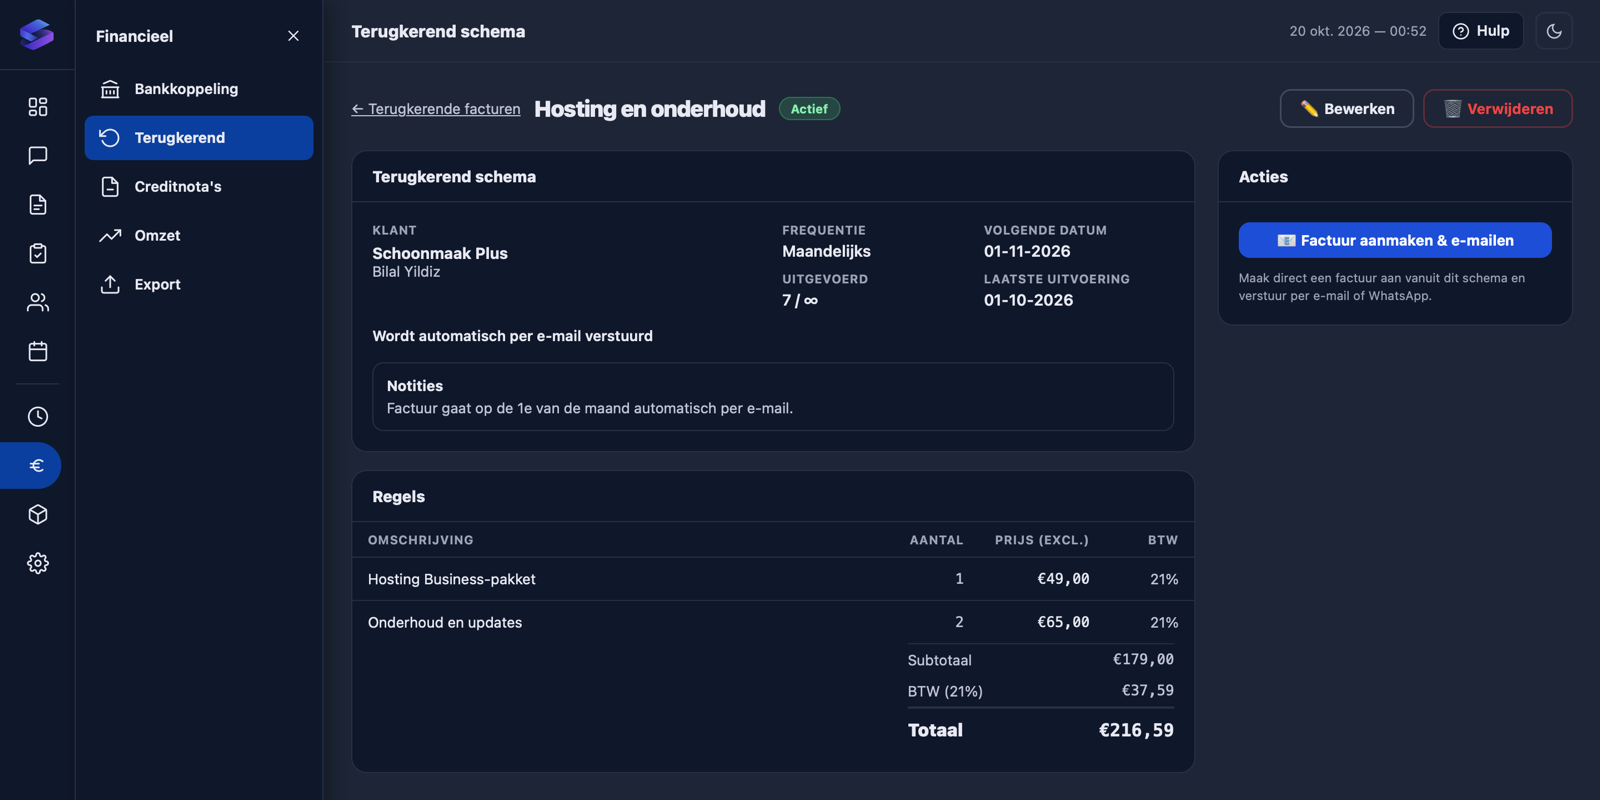Viewport: 1600px width, 800px height.
Task: Open the customers people icon
Action: pos(38,303)
